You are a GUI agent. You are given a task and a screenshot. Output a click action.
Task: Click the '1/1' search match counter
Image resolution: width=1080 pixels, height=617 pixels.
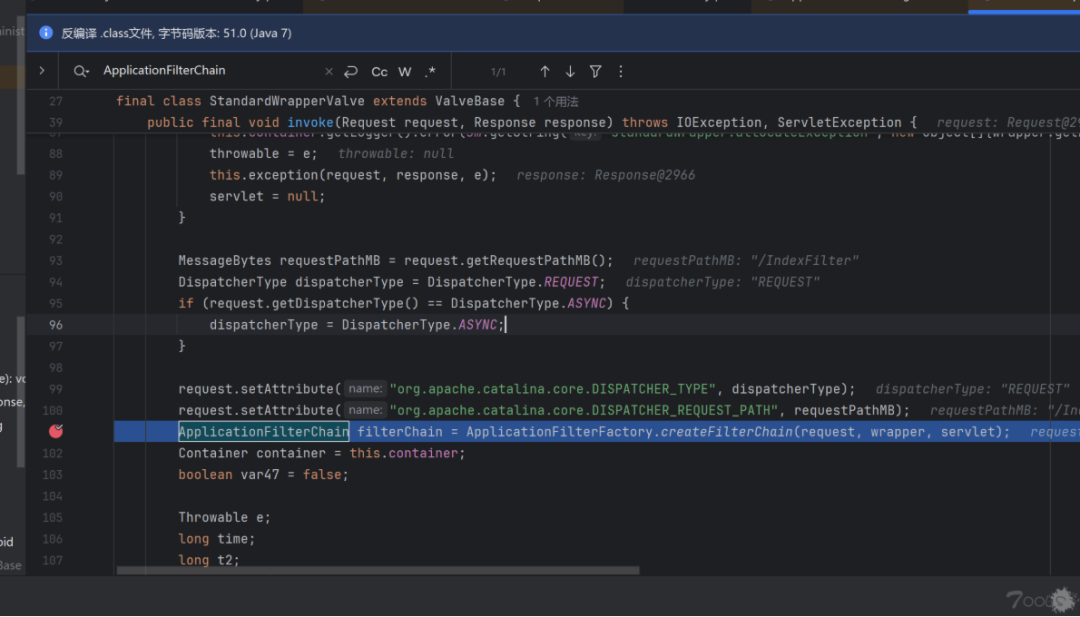click(x=498, y=72)
